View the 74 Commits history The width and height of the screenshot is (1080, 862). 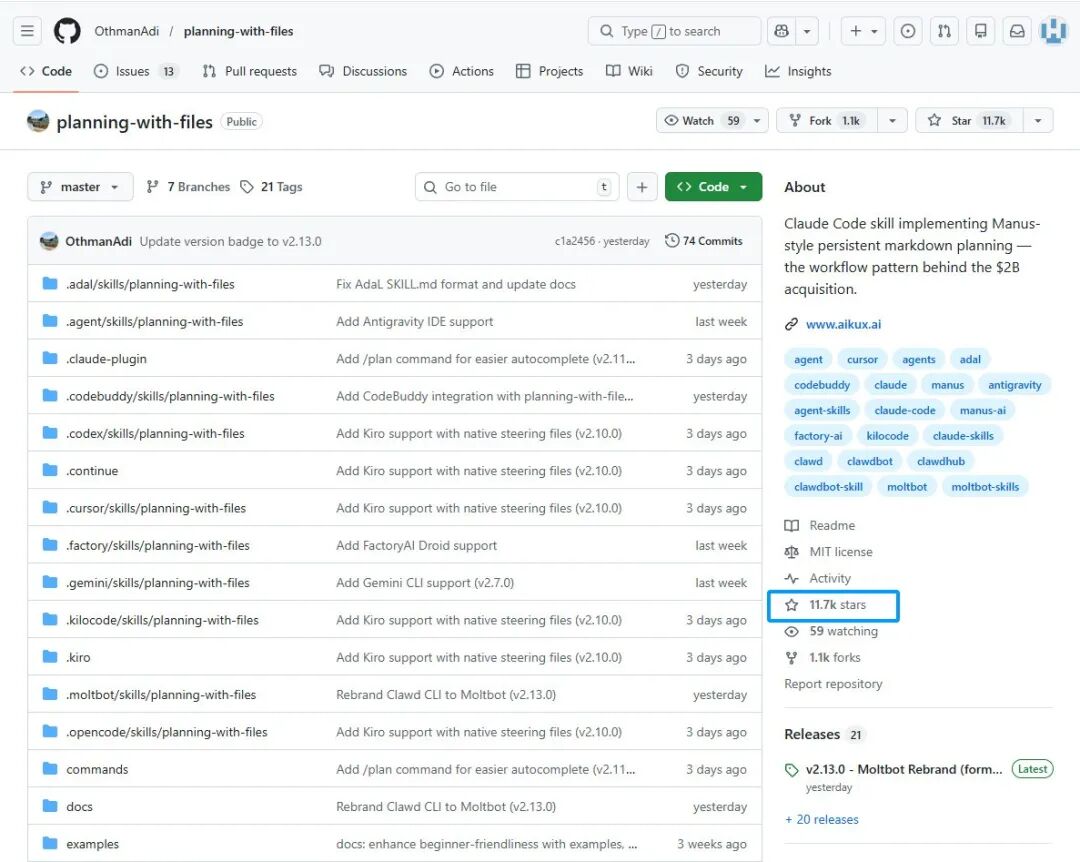(704, 241)
